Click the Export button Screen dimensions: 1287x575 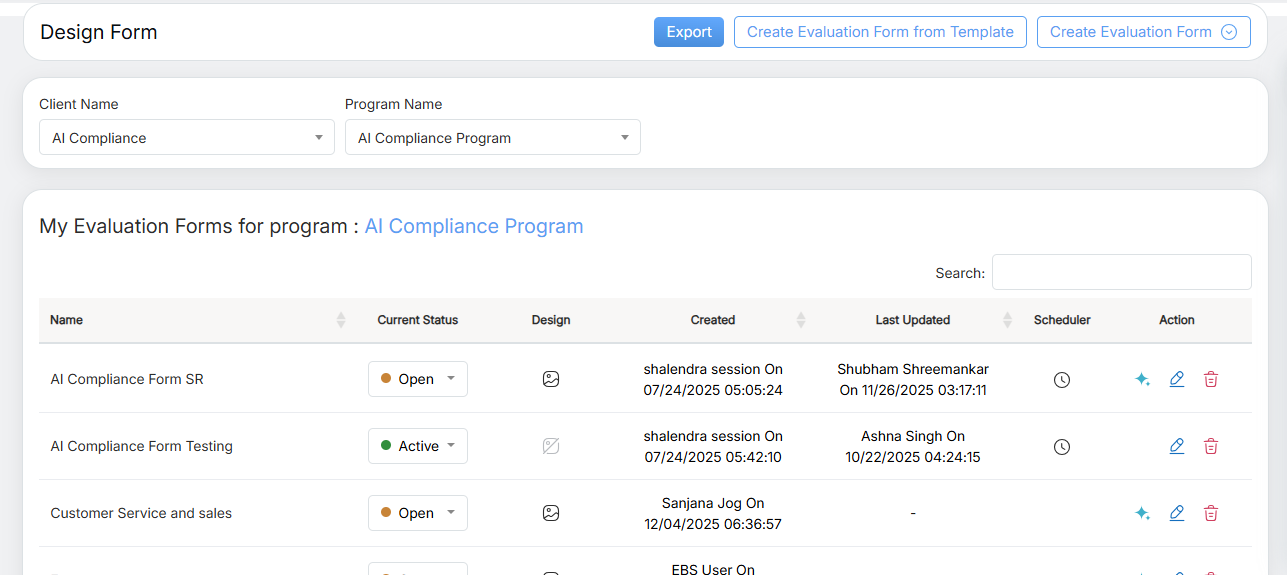point(689,32)
